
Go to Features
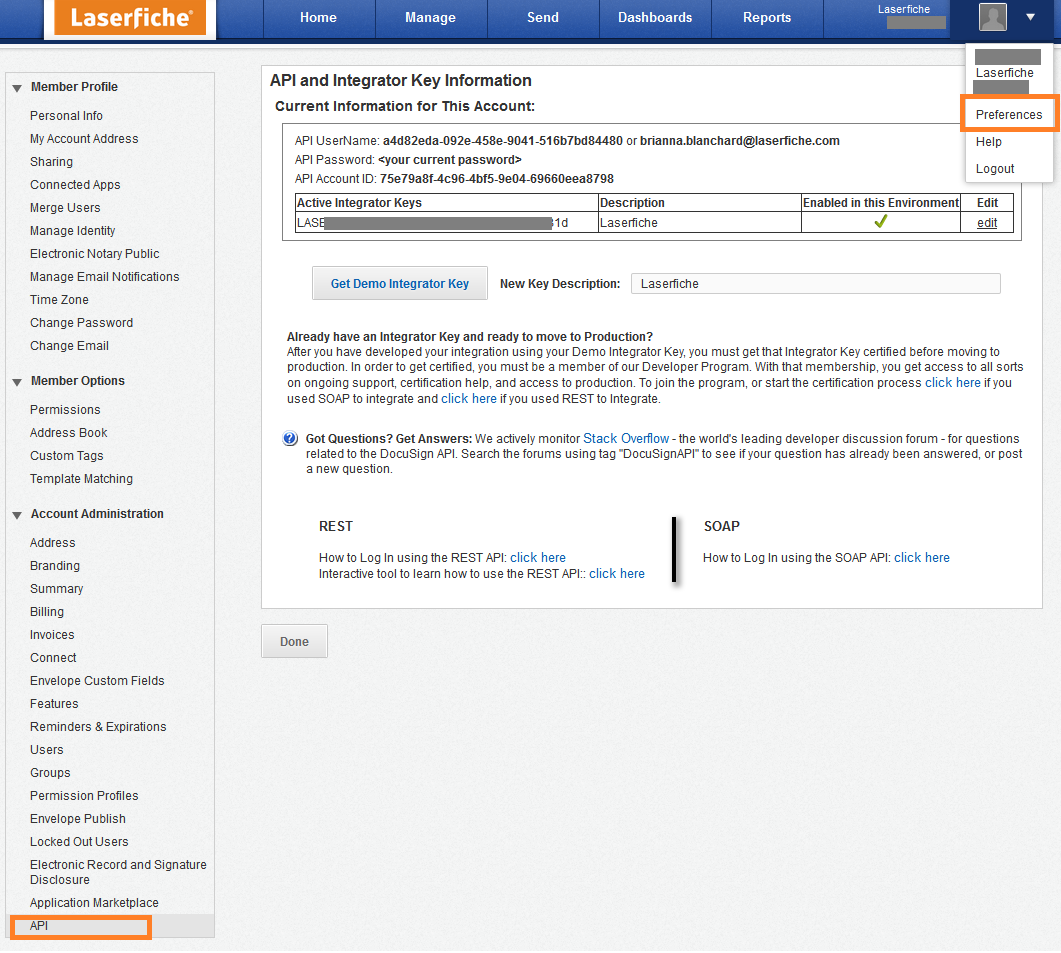point(54,704)
